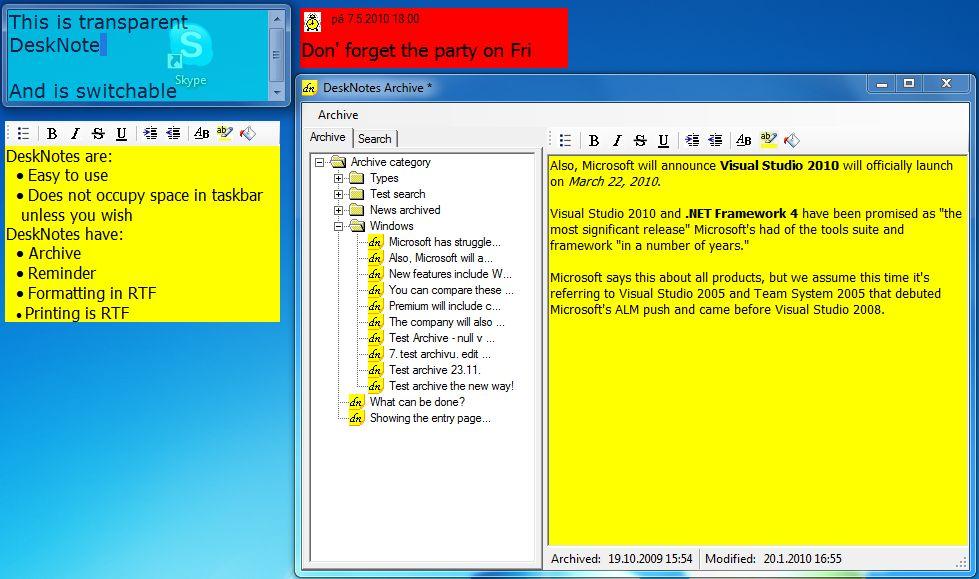Viewport: 979px width, 579px height.
Task: Toggle bullet list in the yellow desktop note
Action: coord(24,133)
